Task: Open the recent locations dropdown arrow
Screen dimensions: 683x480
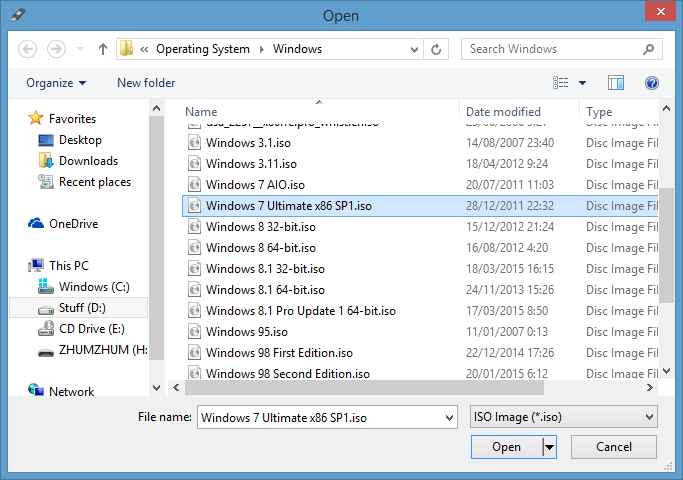Action: [81, 49]
